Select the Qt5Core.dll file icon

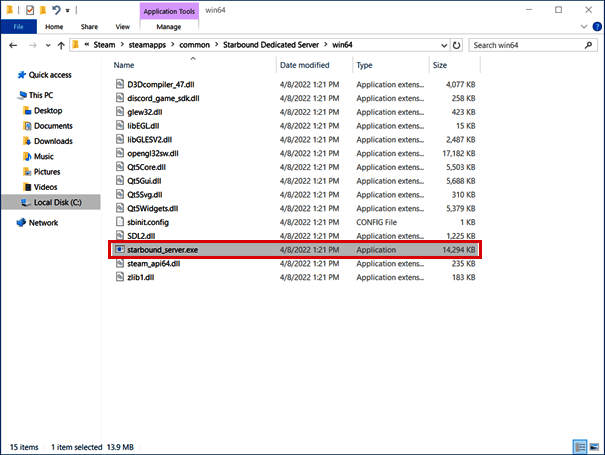(120, 167)
